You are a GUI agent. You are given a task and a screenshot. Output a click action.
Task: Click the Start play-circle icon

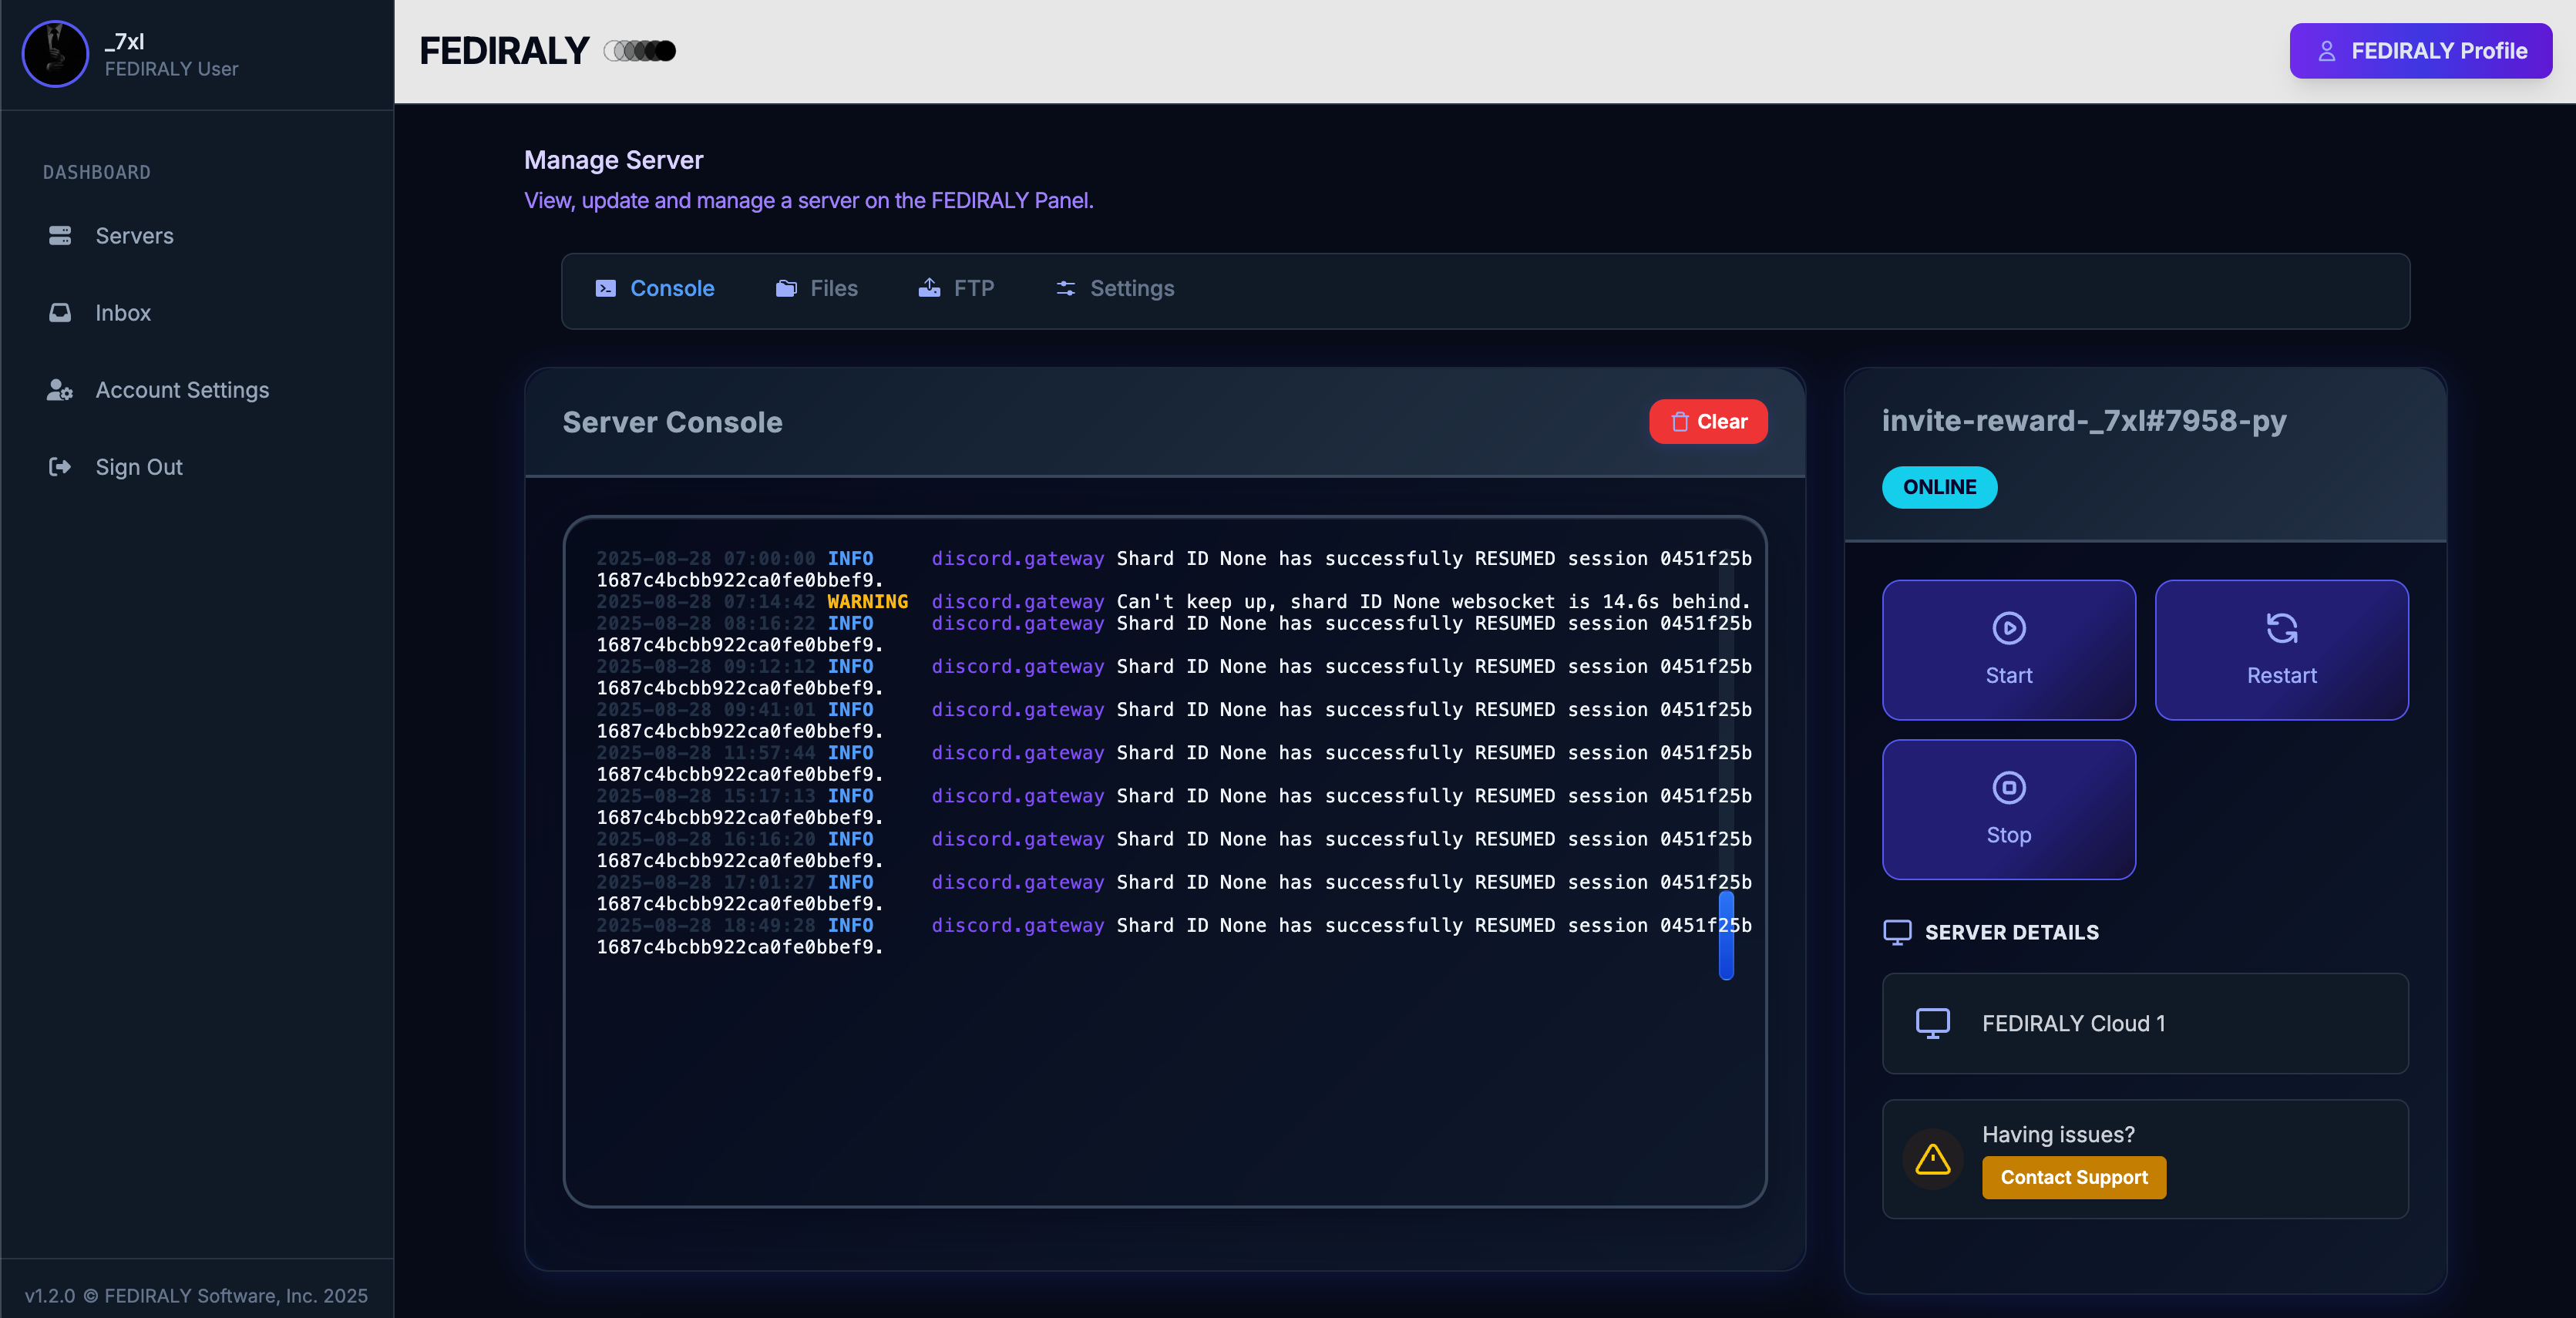click(2009, 629)
